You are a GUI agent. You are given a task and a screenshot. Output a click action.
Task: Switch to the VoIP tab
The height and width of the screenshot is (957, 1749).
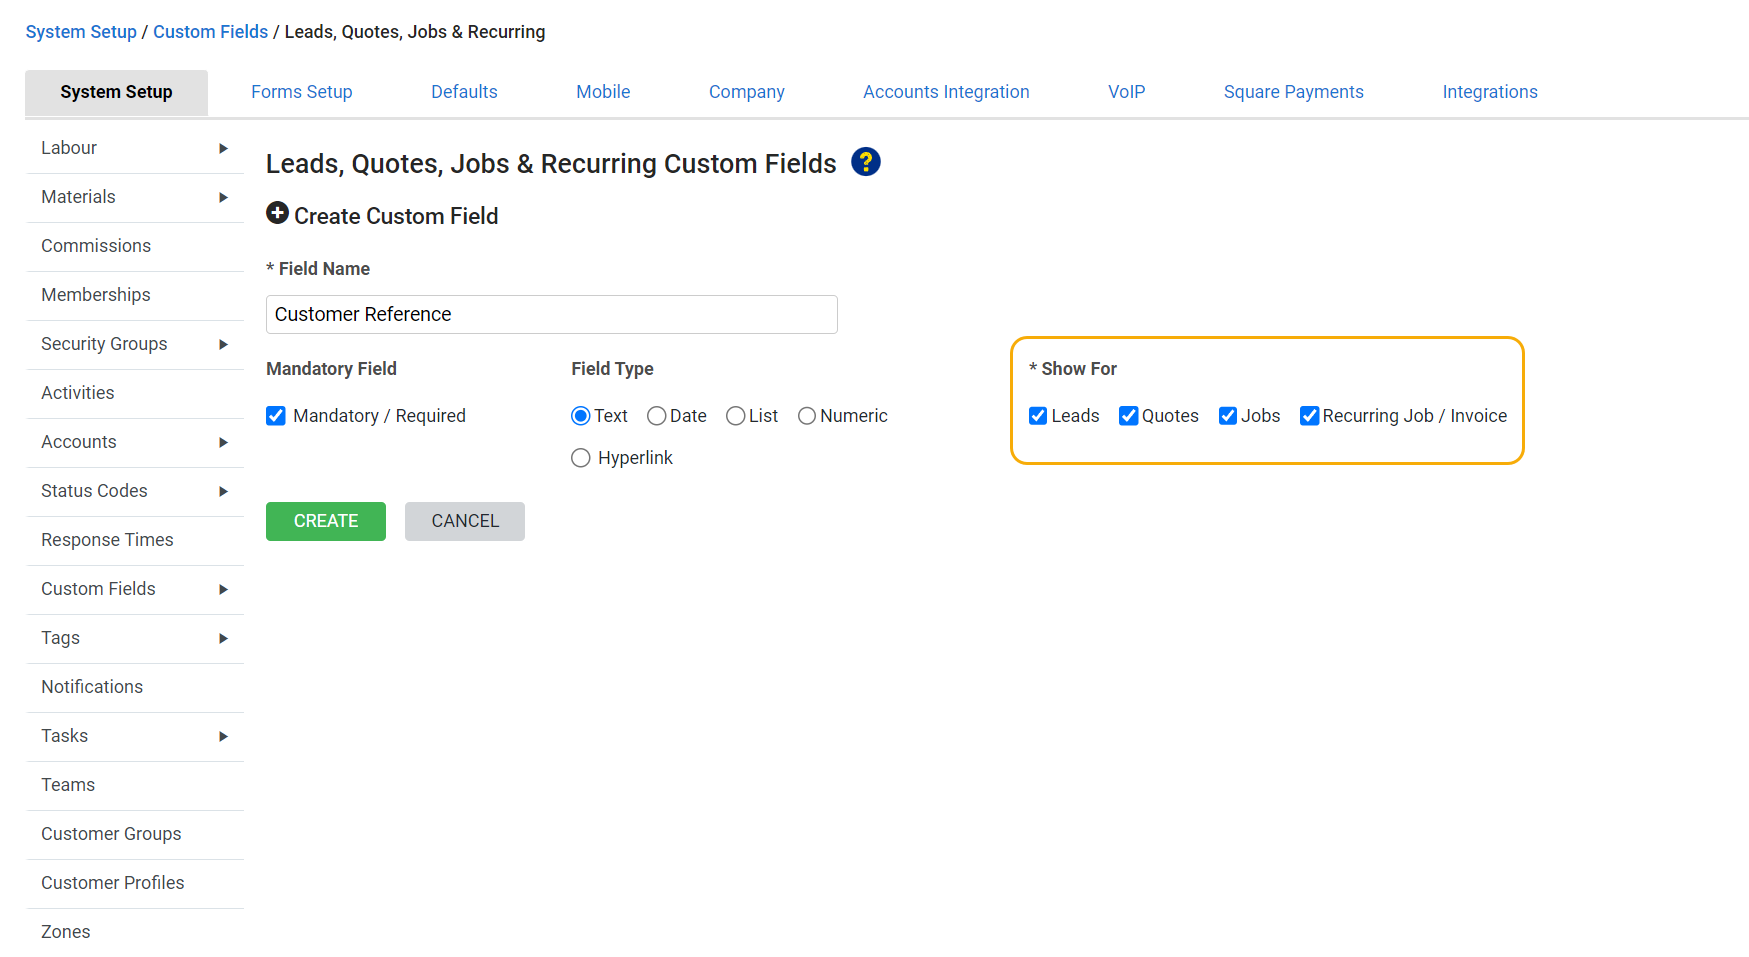point(1126,92)
